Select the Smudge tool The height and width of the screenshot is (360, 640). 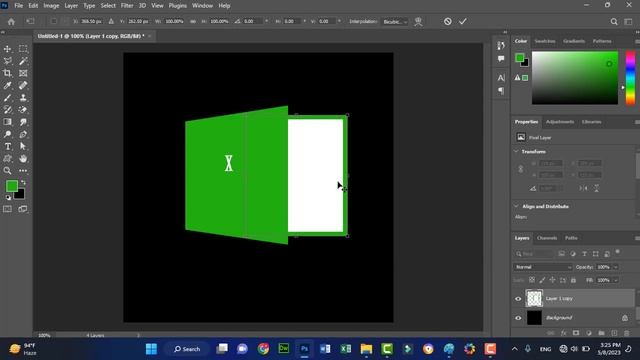23,122
